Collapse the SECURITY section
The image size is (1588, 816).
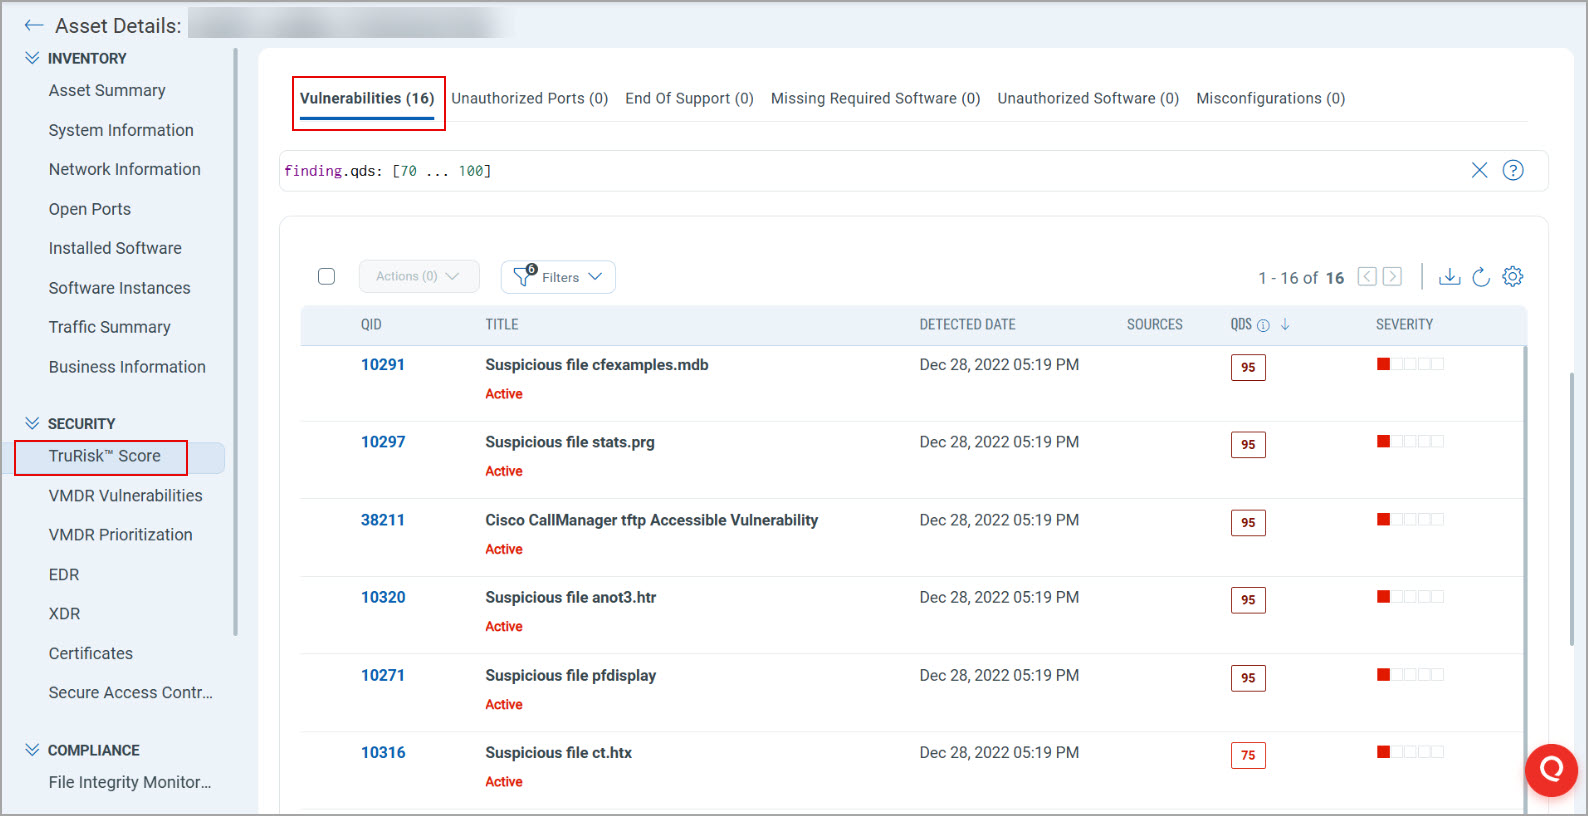(32, 424)
